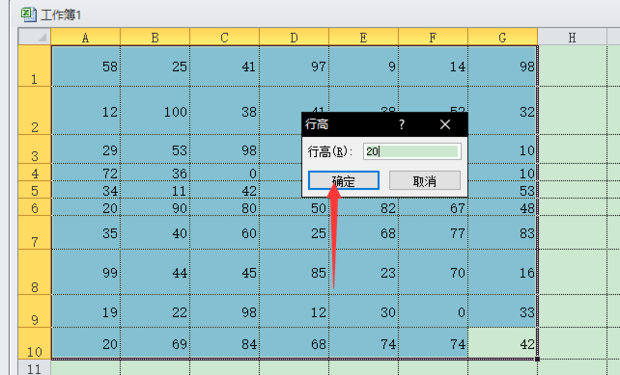
Task: Click cell G1 containing 98
Action: click(x=503, y=66)
